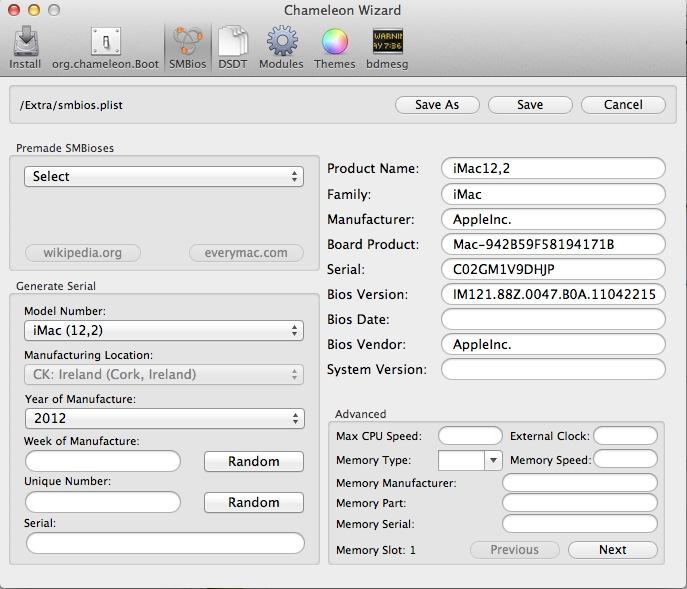Minimize the window with the yellow button
Viewport: 687px width, 589px height.
(34, 10)
